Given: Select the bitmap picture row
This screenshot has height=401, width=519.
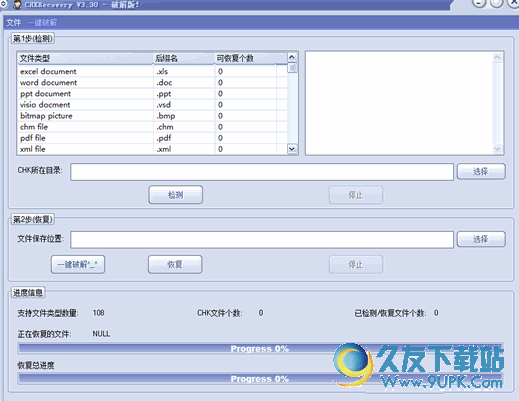Looking at the screenshot, I should coord(152,116).
